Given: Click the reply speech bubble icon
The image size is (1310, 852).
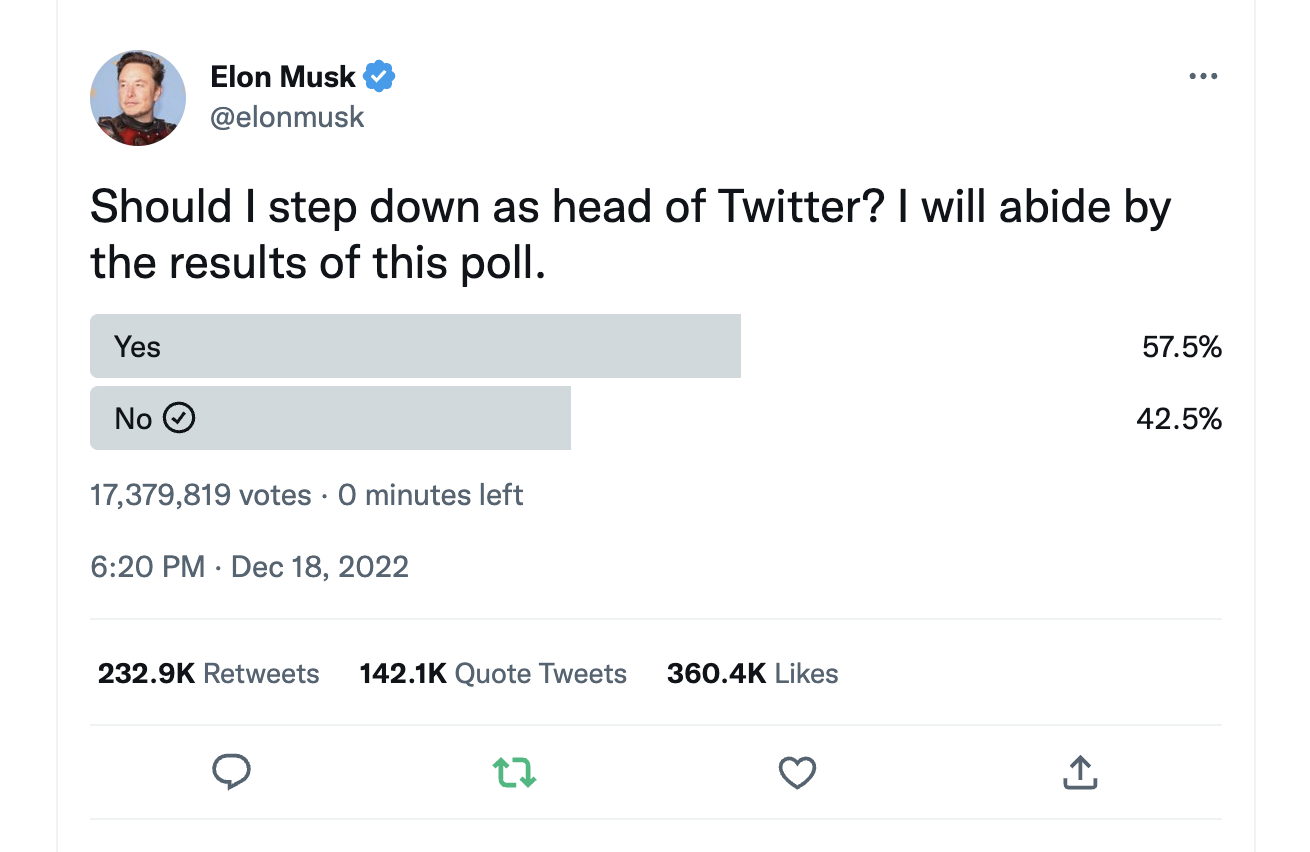Looking at the screenshot, I should [231, 772].
